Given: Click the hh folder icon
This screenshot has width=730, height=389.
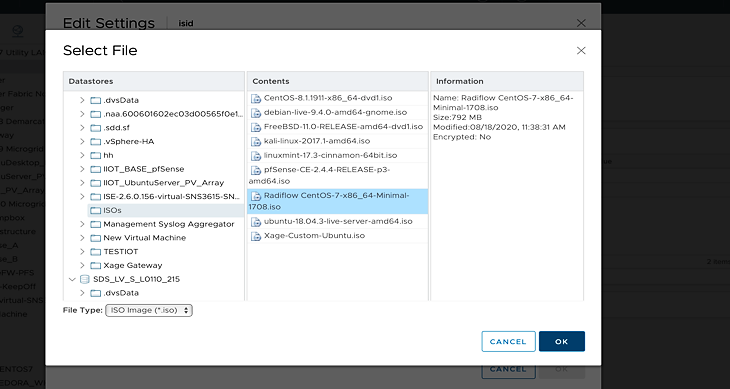Looking at the screenshot, I should point(95,155).
